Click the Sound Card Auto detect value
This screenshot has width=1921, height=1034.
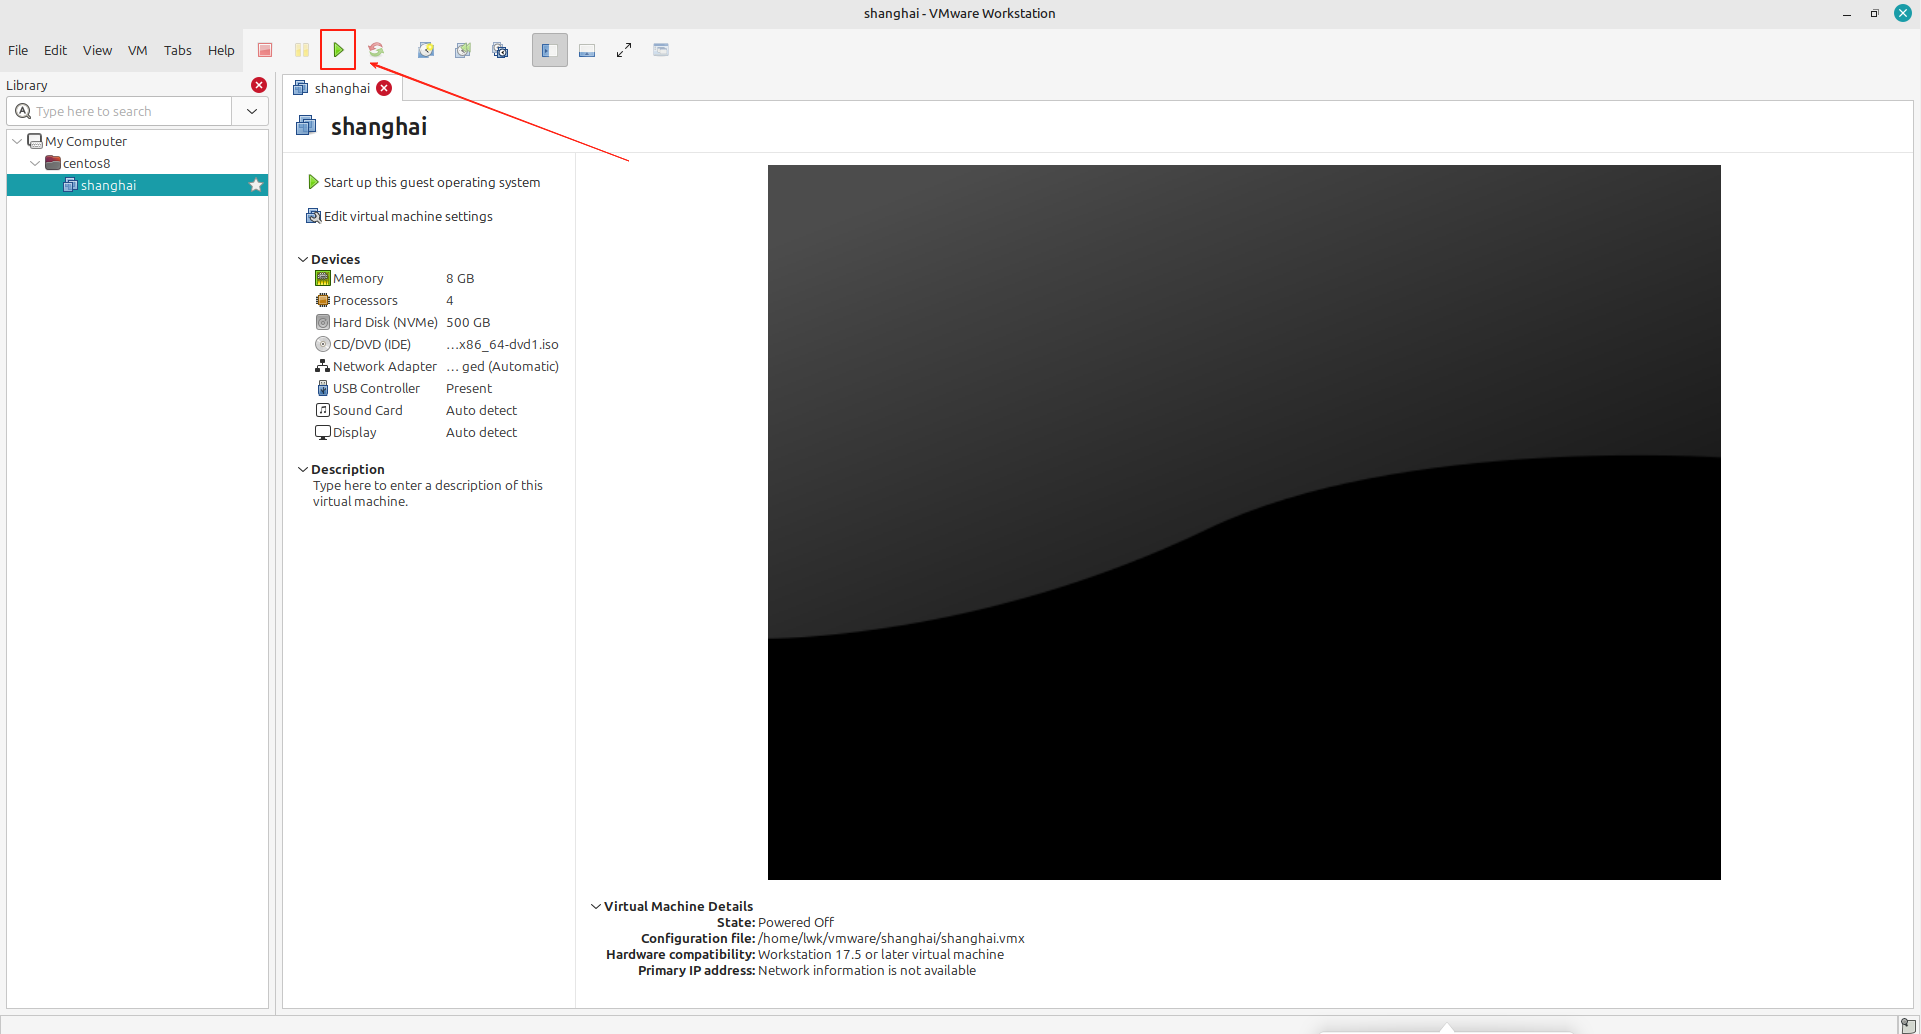(x=482, y=410)
